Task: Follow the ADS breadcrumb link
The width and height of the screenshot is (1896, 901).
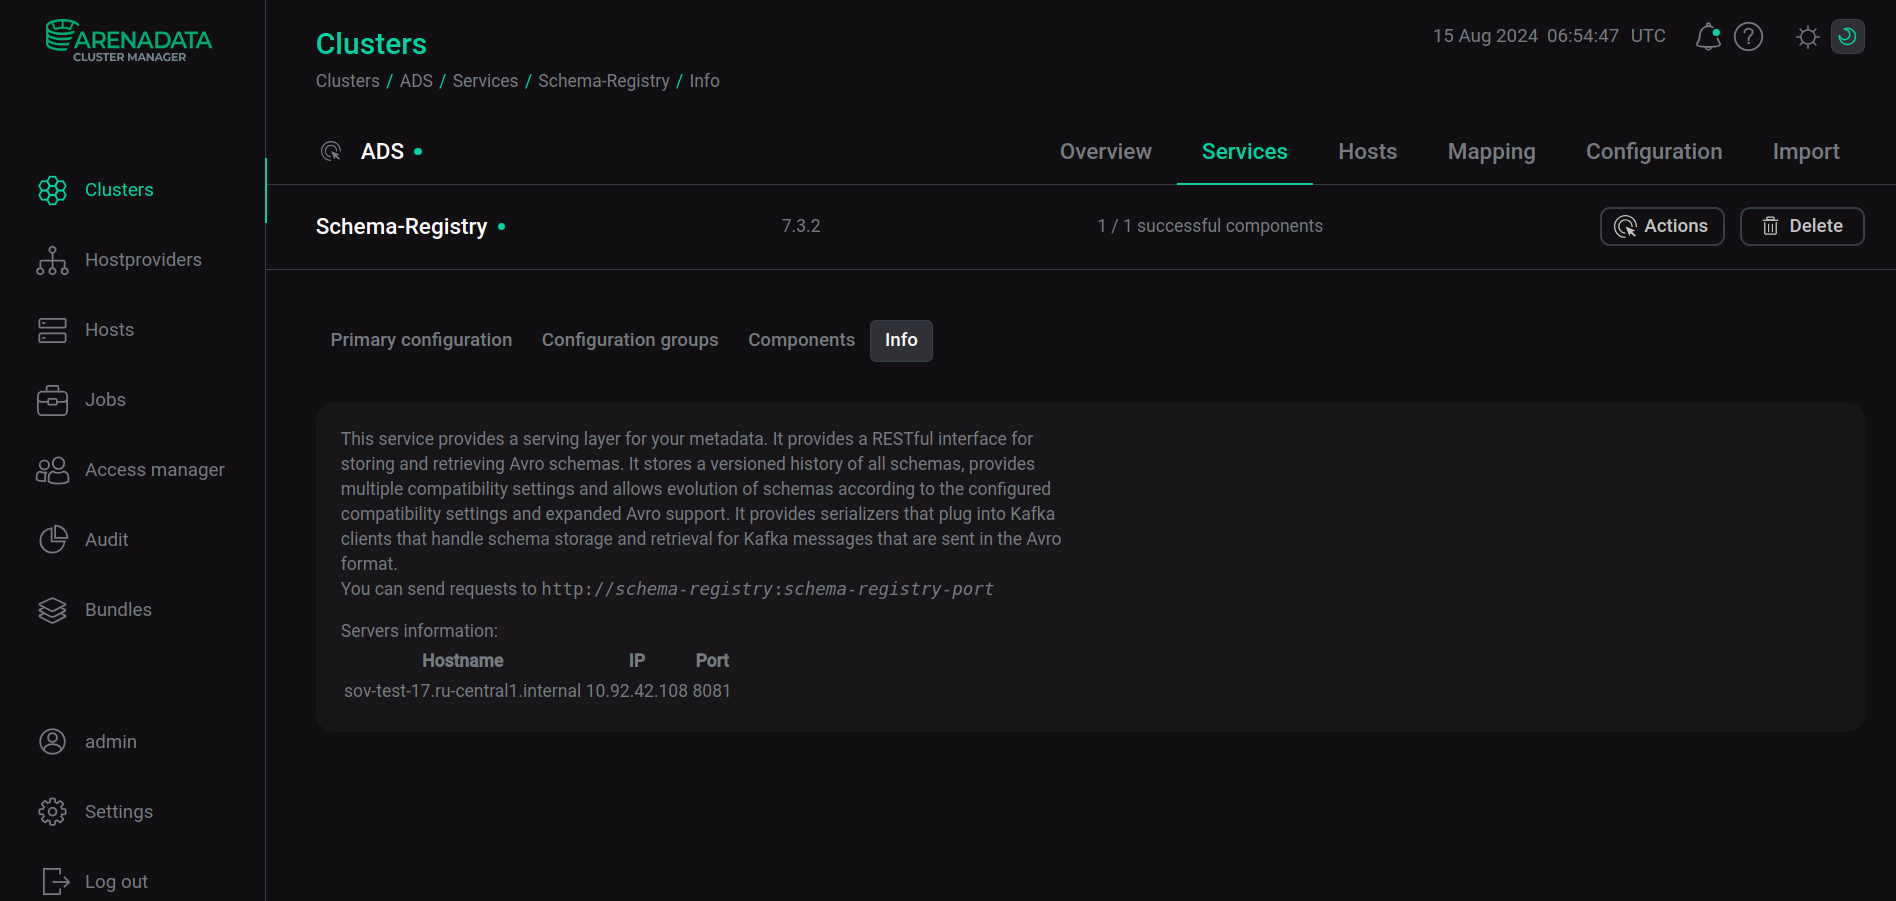Action: point(416,81)
